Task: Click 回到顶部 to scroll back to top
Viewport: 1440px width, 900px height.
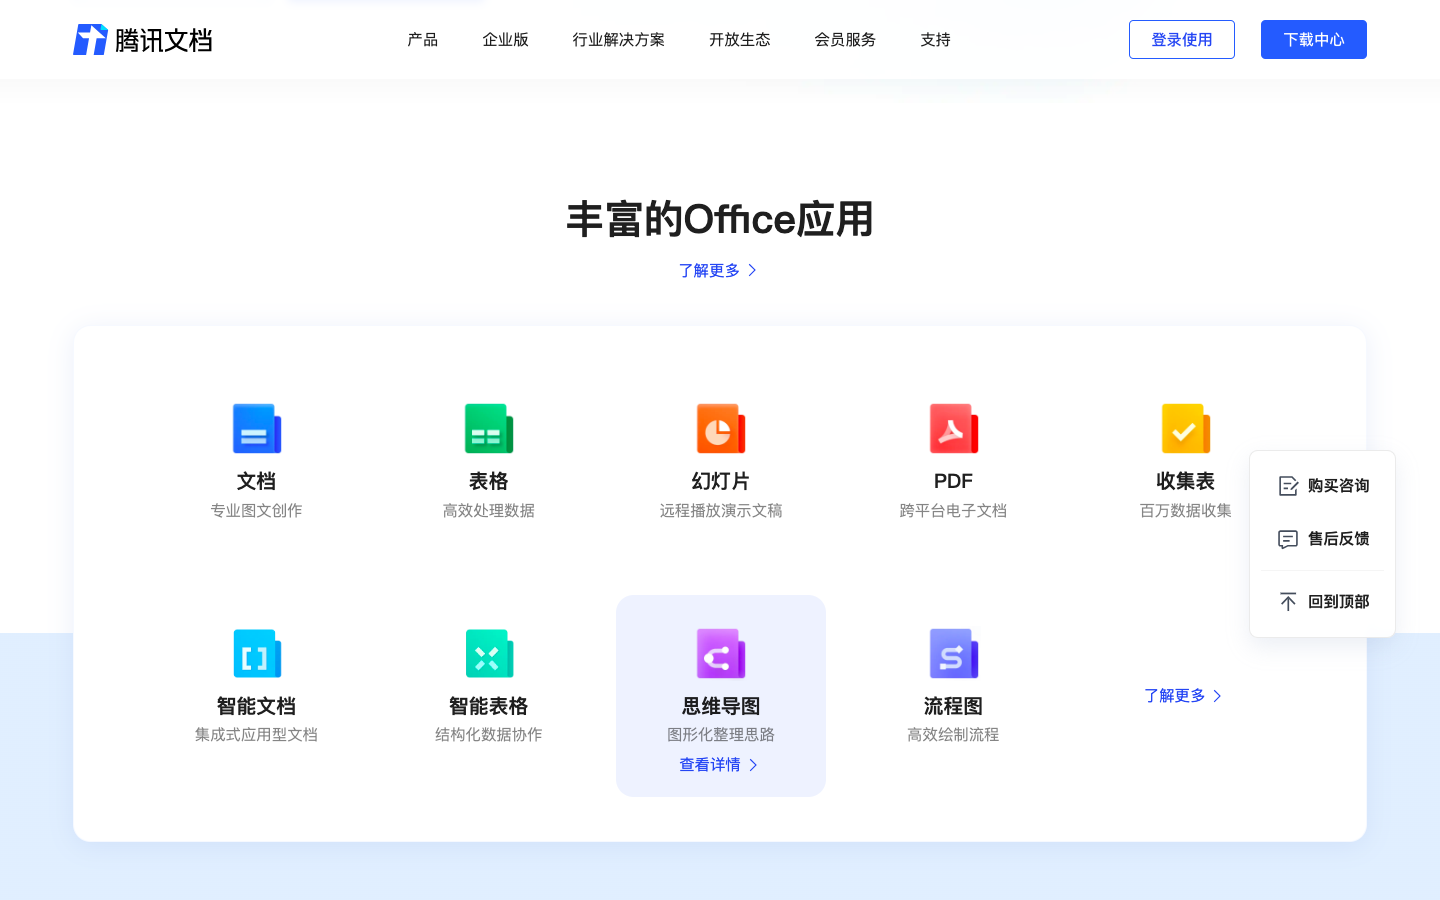Action: click(x=1322, y=601)
